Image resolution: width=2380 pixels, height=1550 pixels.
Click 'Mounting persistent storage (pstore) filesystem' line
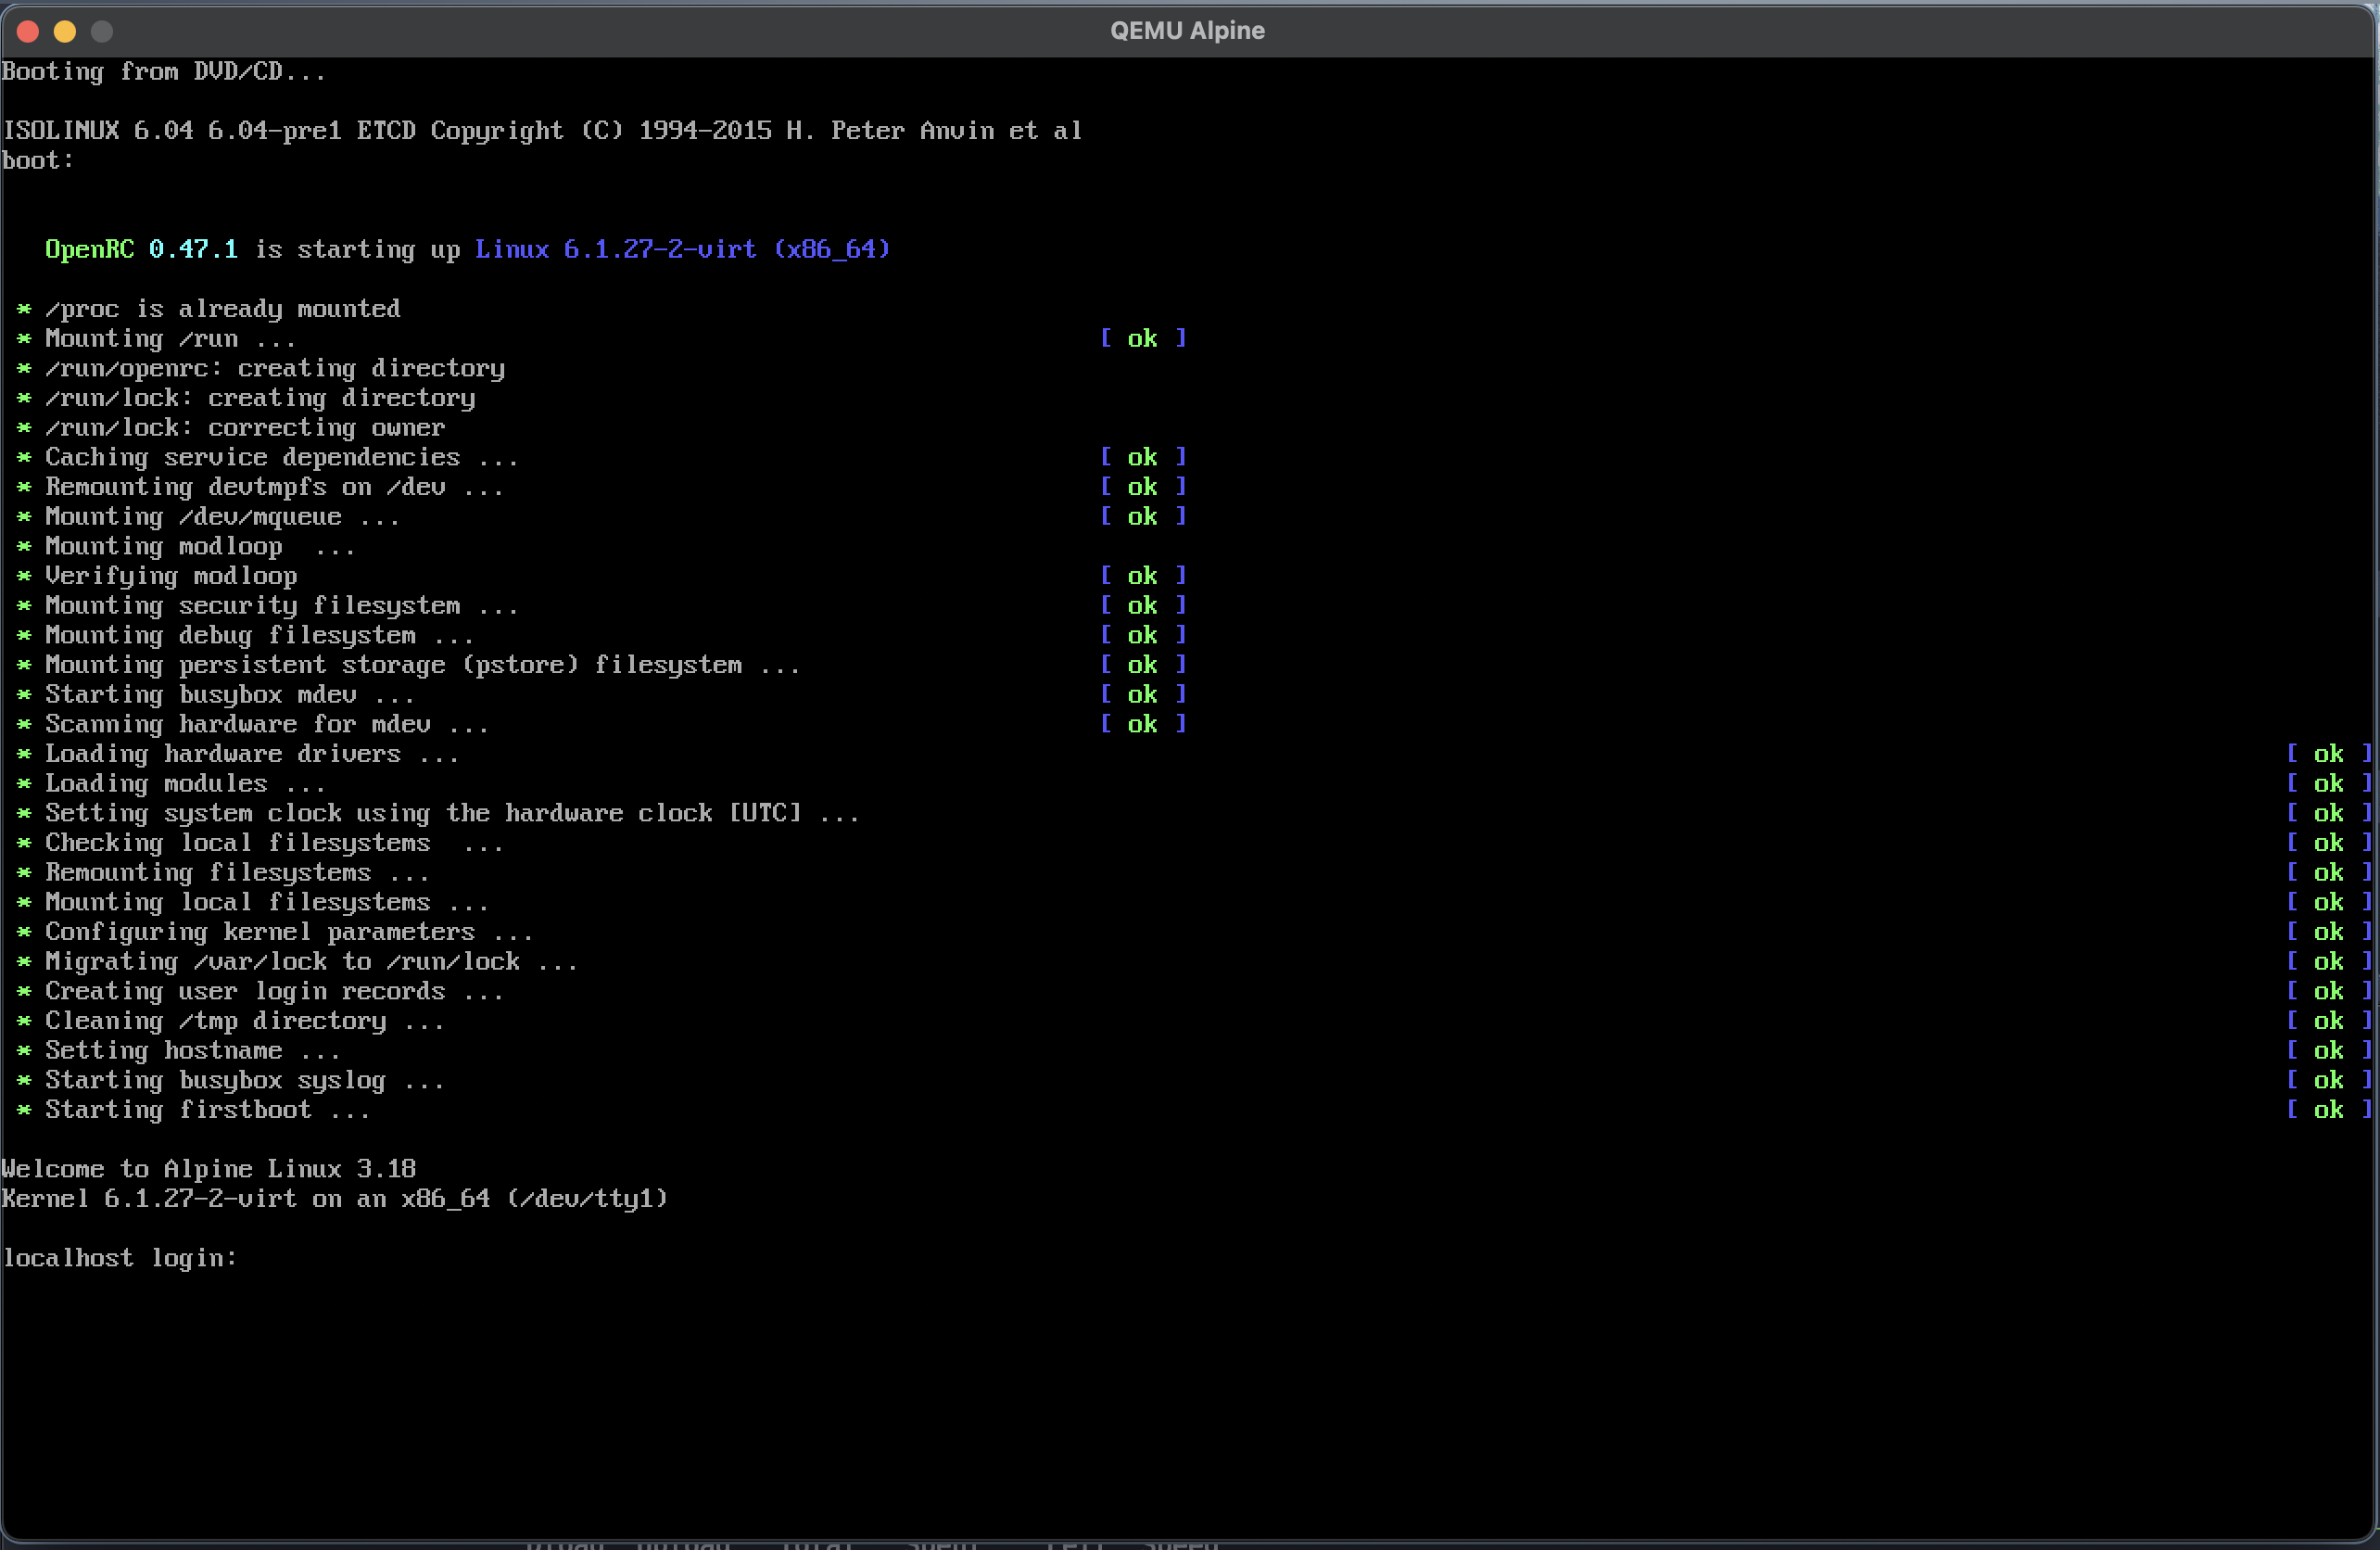click(x=423, y=665)
